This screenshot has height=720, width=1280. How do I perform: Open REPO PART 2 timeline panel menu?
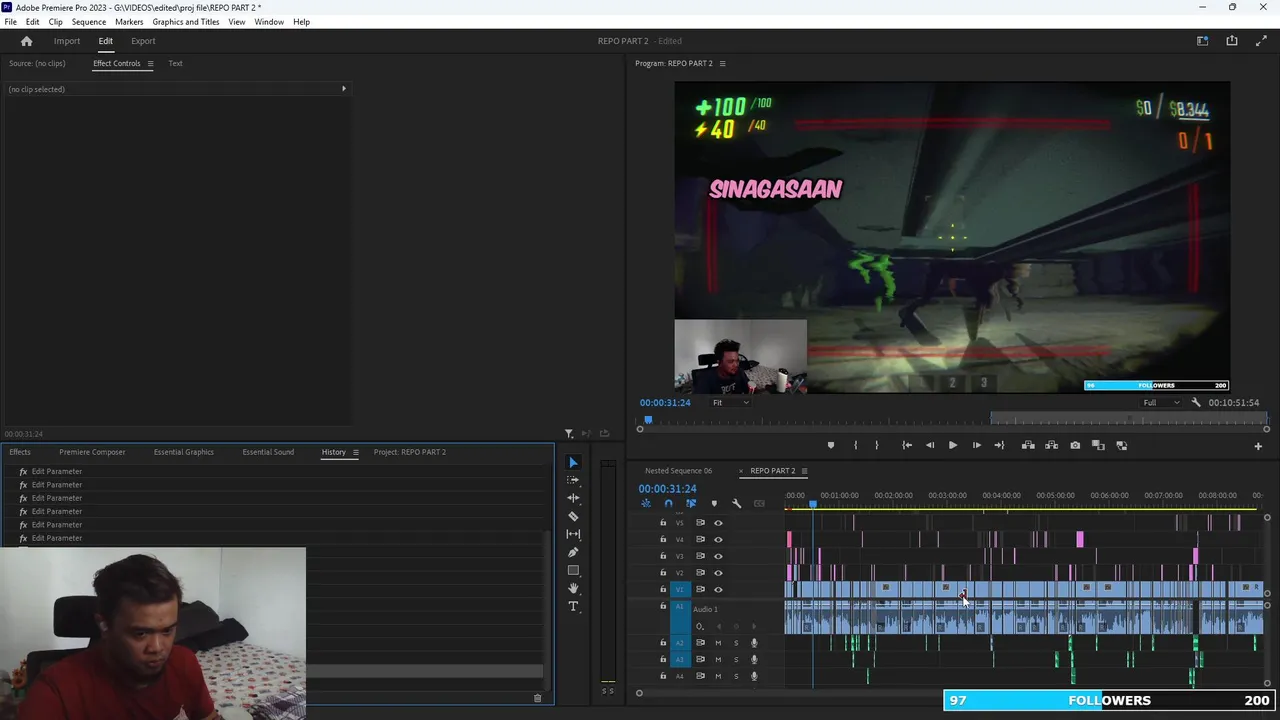click(804, 471)
